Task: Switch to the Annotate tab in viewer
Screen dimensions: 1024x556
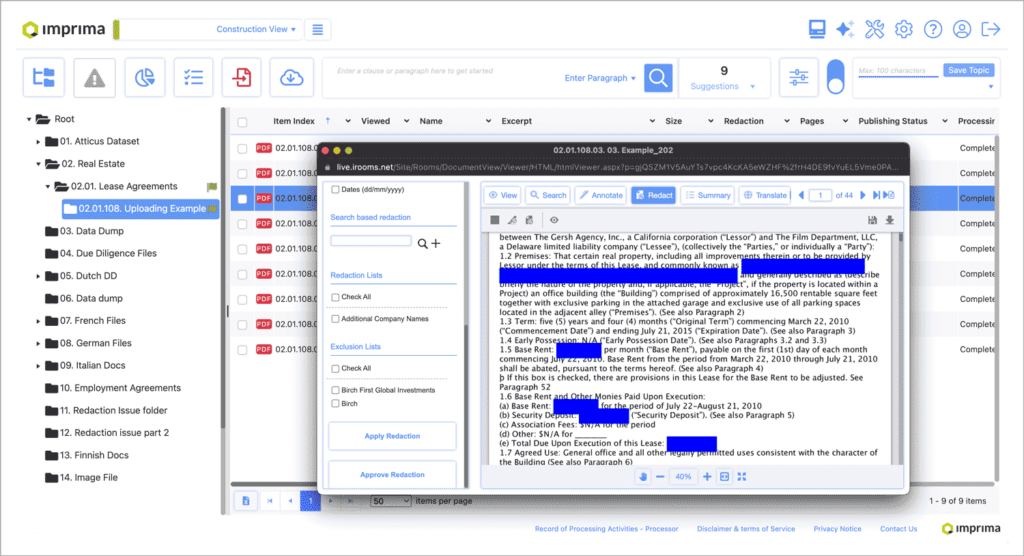Action: tap(600, 195)
